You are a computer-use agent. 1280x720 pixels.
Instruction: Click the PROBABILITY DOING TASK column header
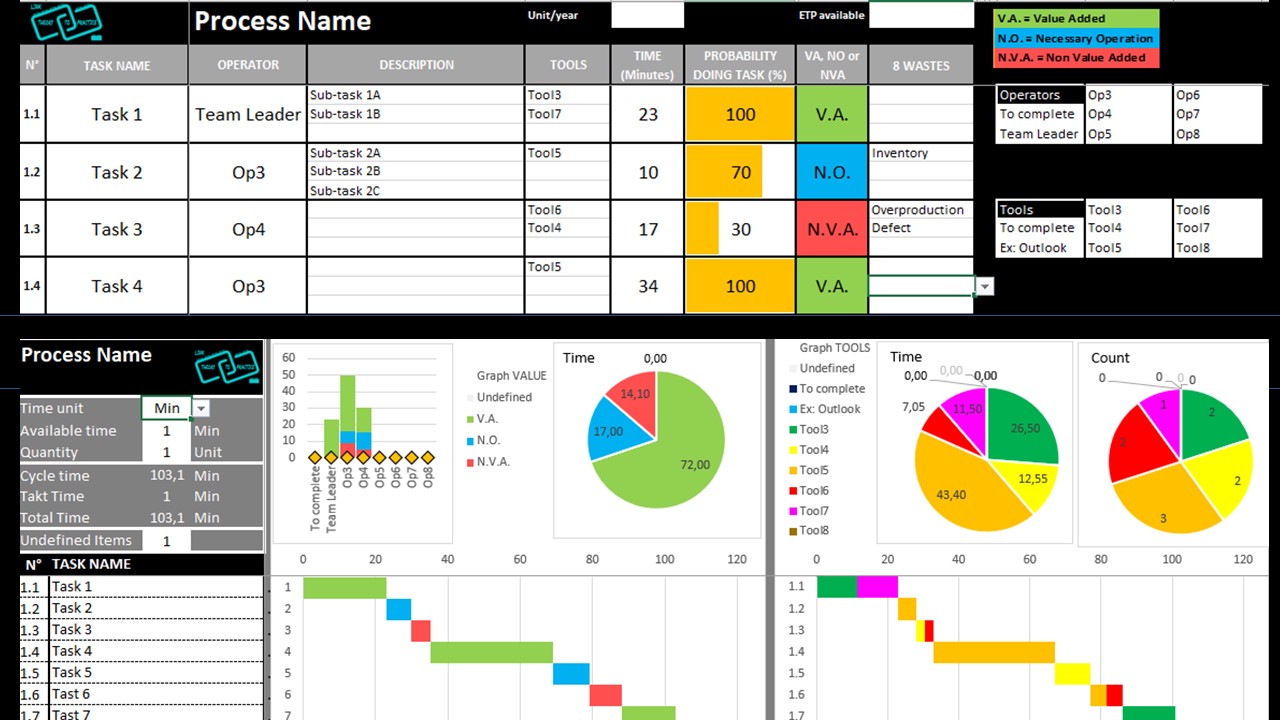pyautogui.click(x=740, y=65)
